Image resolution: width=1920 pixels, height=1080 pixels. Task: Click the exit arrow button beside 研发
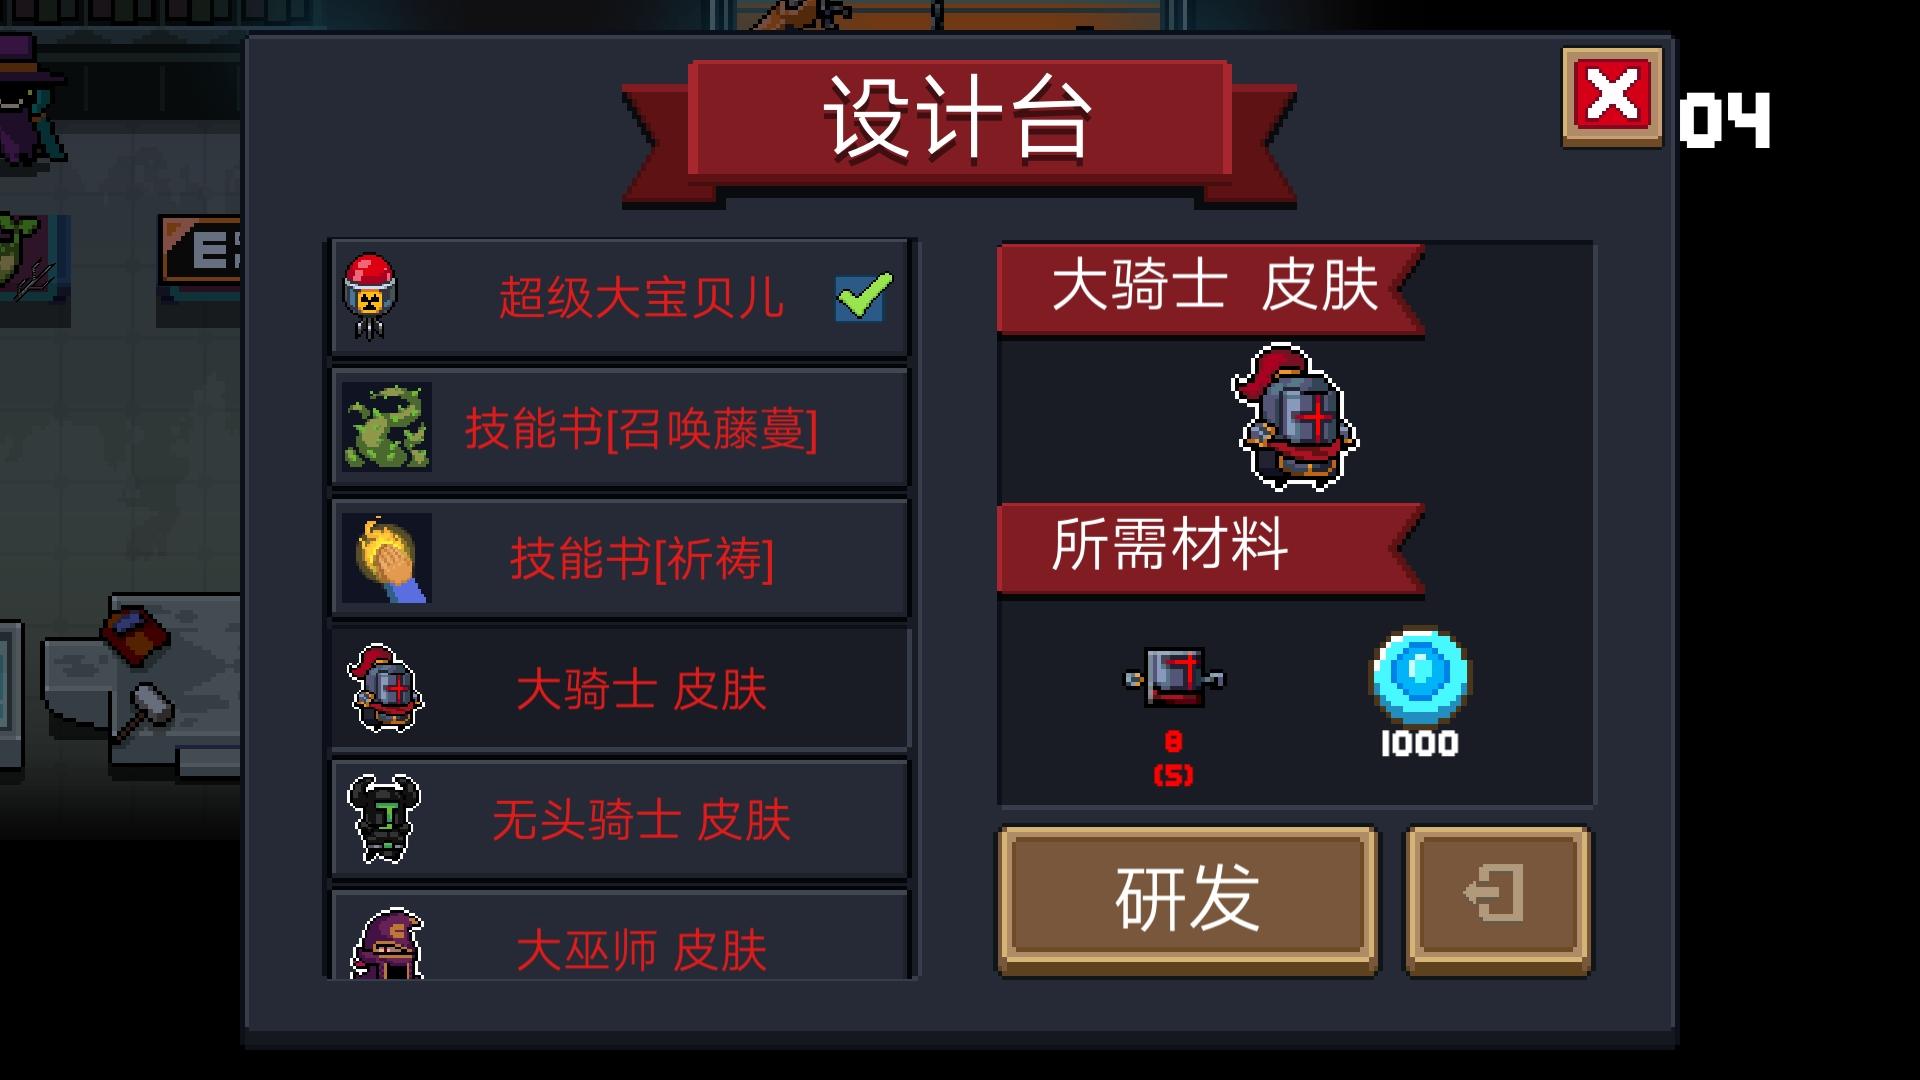coord(1498,899)
